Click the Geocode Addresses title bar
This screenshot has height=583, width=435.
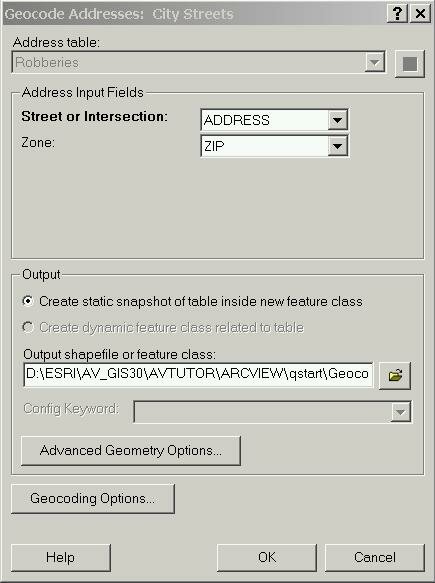pos(193,14)
